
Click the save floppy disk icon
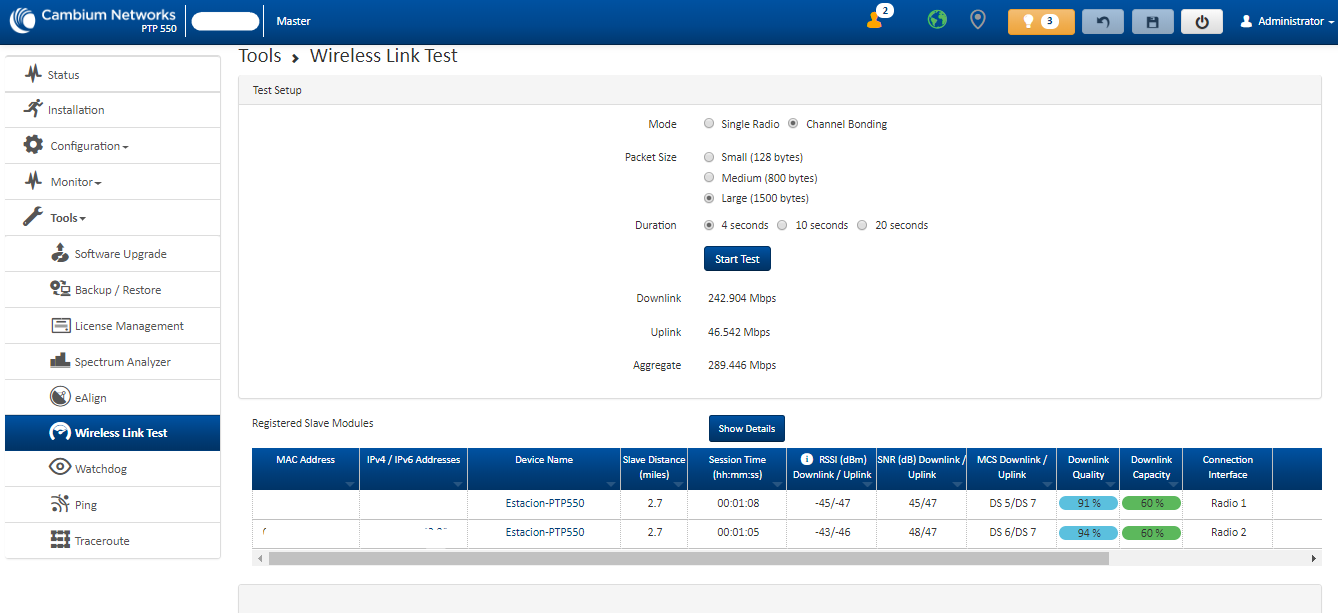pyautogui.click(x=1152, y=21)
